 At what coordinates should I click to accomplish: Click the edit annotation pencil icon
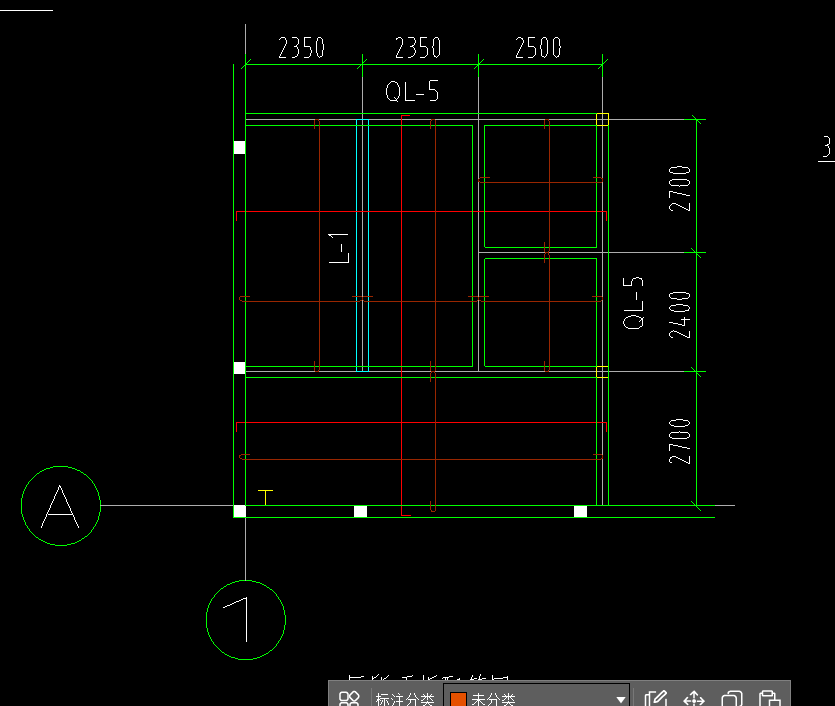click(x=656, y=698)
